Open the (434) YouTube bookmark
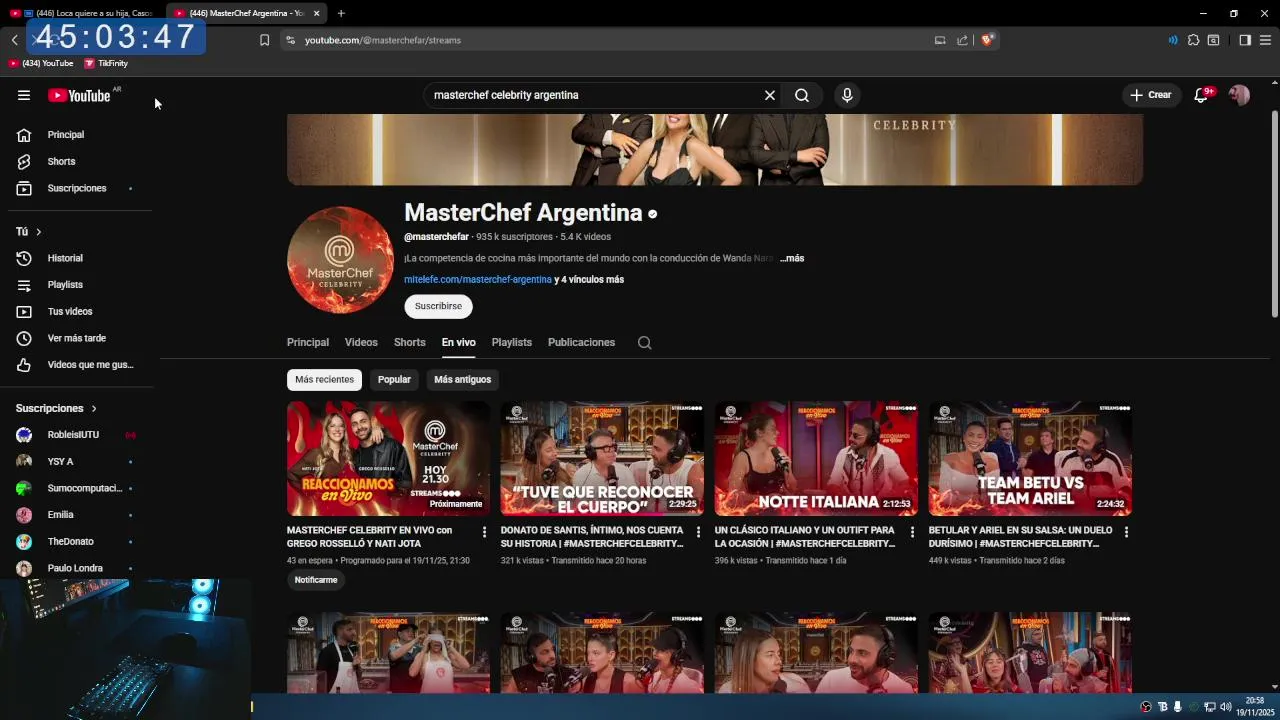1280x720 pixels. (x=41, y=63)
